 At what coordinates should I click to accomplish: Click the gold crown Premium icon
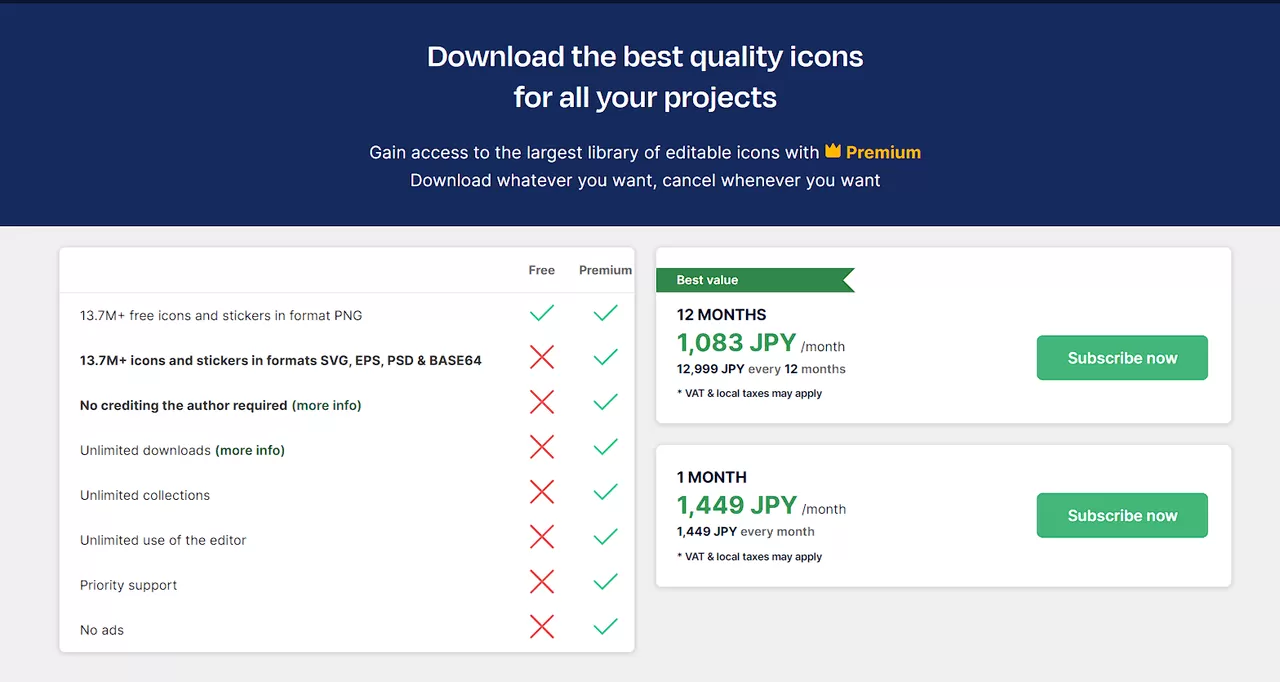coord(833,151)
